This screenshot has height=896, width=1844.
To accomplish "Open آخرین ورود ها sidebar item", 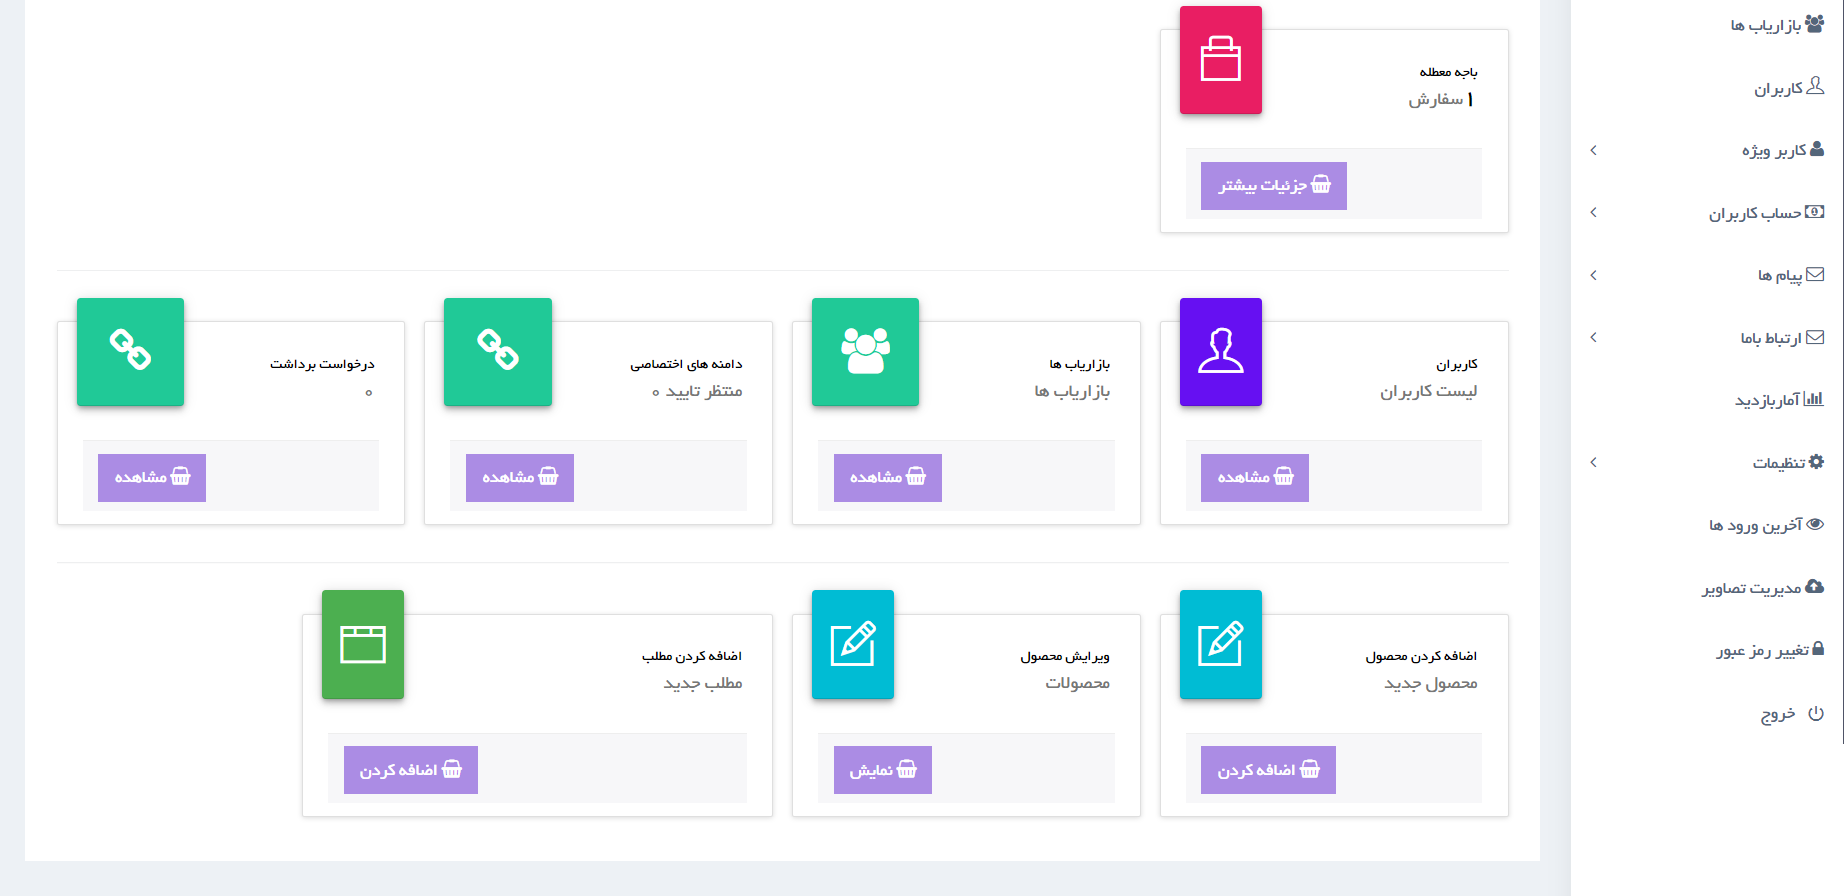I will click(1766, 525).
